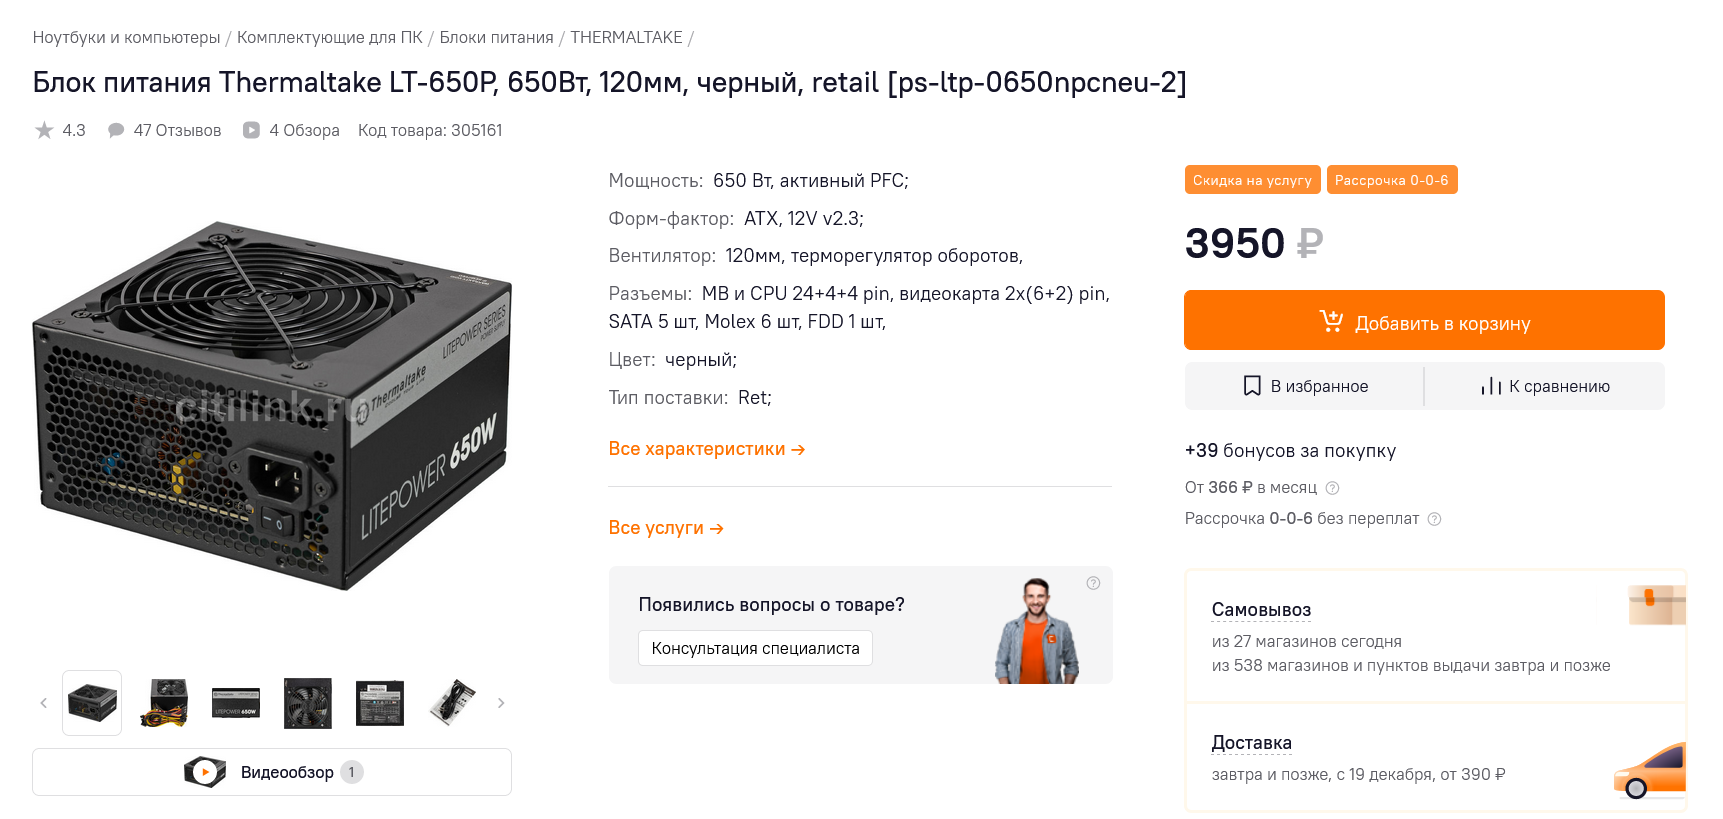The height and width of the screenshot is (819, 1723).
Task: Add product to comparison list
Action: [1545, 386]
